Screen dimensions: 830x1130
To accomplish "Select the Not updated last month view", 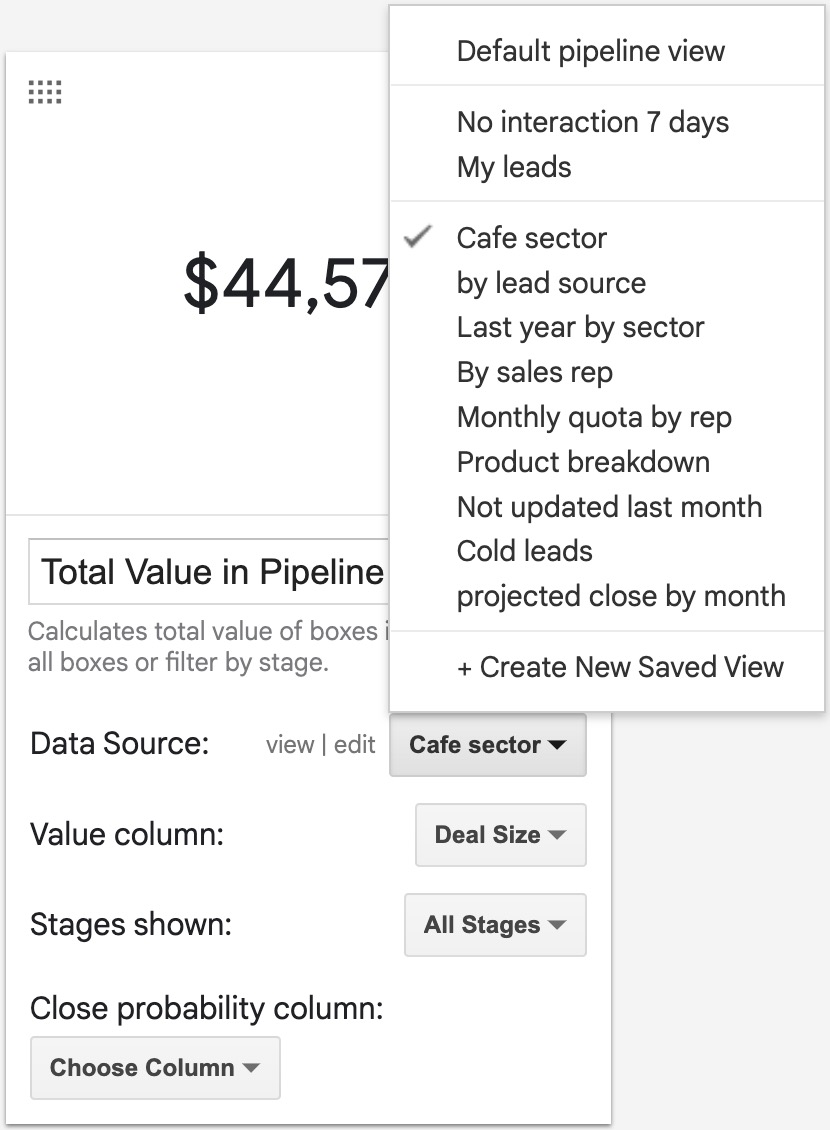I will 608,507.
